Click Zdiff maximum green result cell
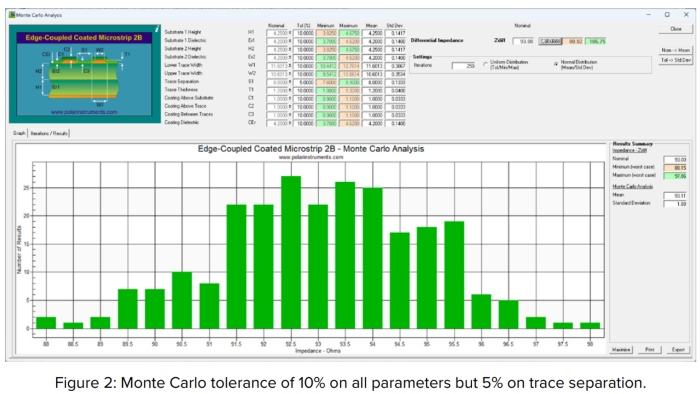Image resolution: width=700 pixels, height=394 pixels. point(595,41)
